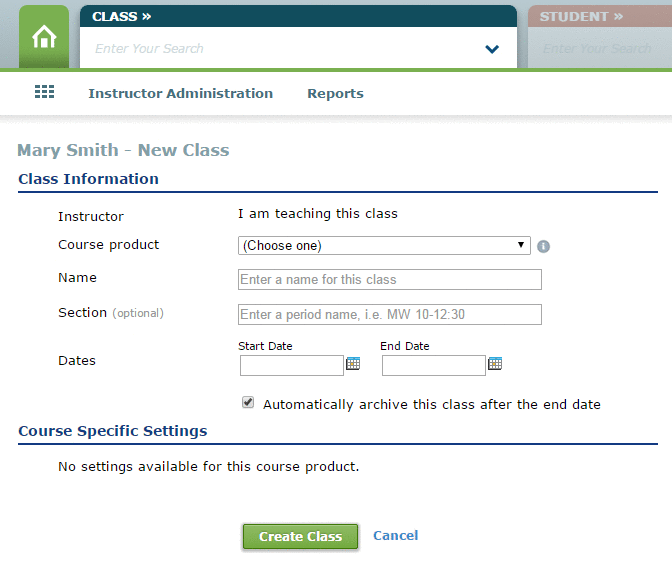Viewport: 672px width, 561px height.
Task: Select the STUDENT tab header
Action: pos(581,16)
